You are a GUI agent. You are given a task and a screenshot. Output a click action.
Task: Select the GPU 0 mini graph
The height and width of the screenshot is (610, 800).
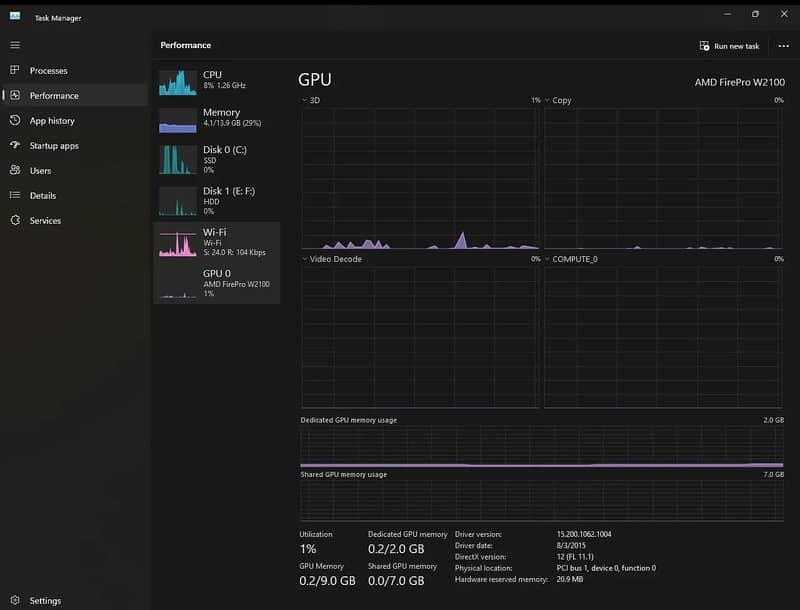[x=178, y=284]
